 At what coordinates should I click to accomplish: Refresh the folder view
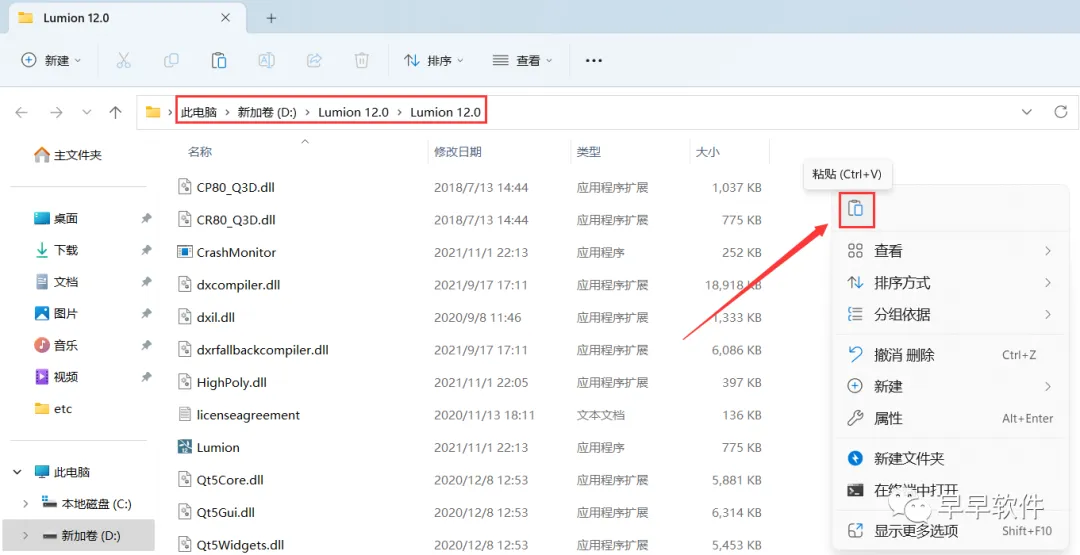pyautogui.click(x=1061, y=112)
